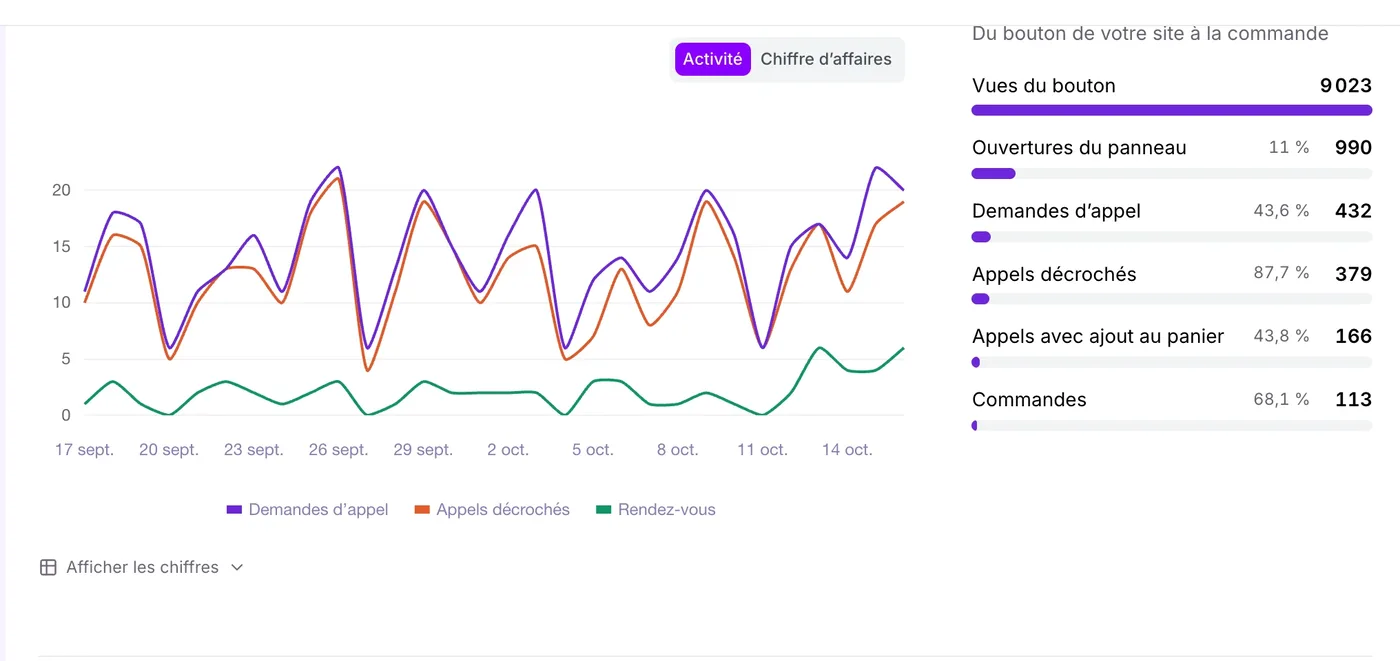Viewport: 1400px width, 661px height.
Task: Click the 26 sept. axis label
Action: coord(338,450)
